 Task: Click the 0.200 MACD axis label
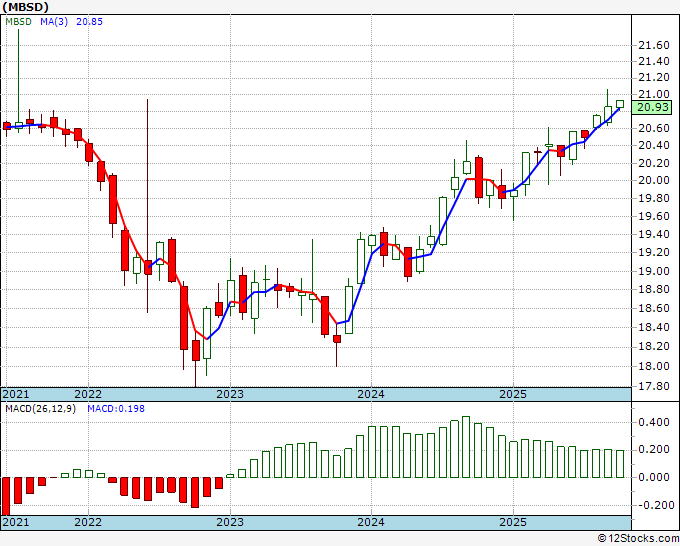click(656, 450)
